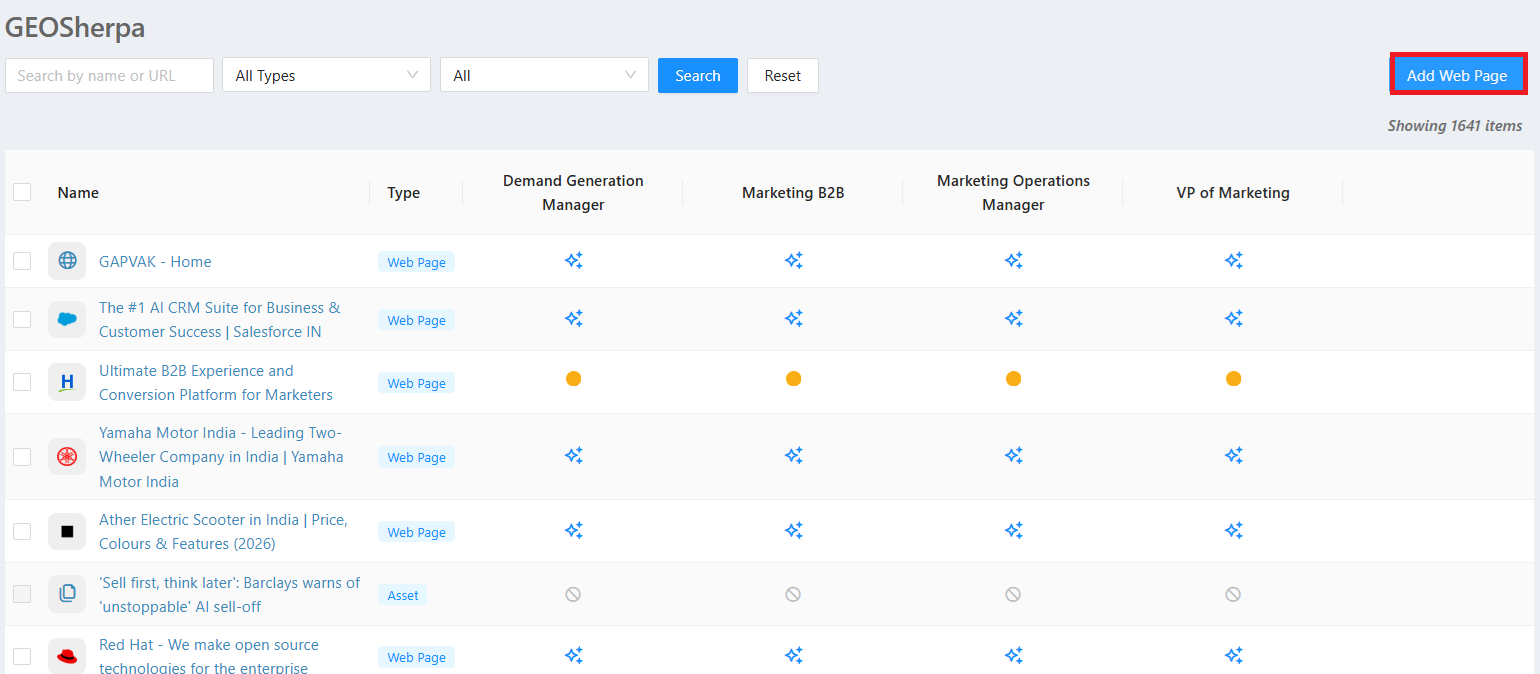1540x674 pixels.
Task: Open the Red Hat open source link
Action: click(209, 656)
